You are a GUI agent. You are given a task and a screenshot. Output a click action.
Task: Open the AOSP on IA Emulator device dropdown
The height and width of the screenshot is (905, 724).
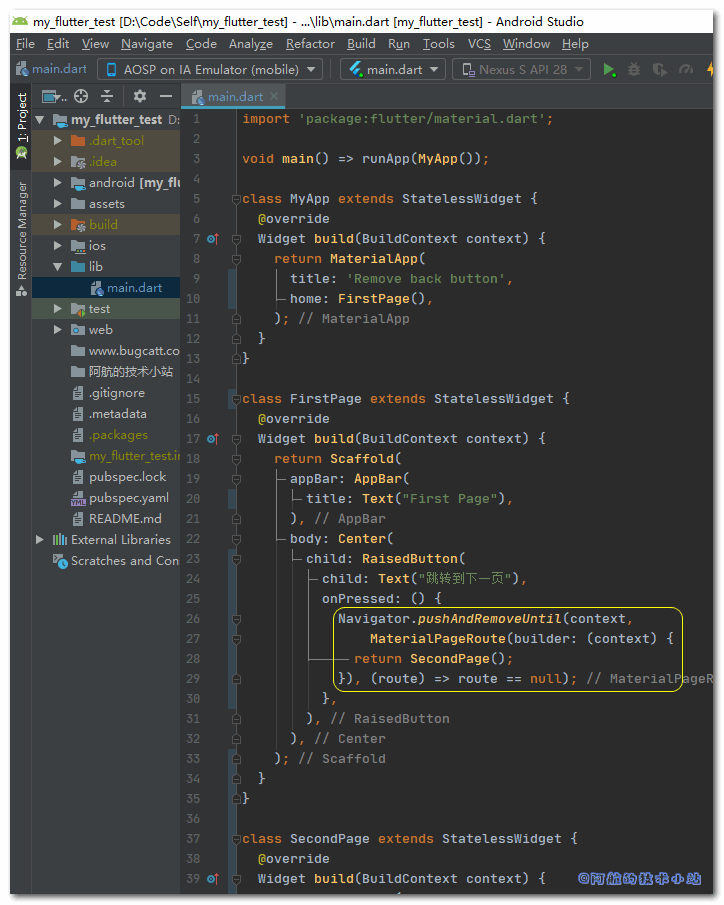pos(210,69)
